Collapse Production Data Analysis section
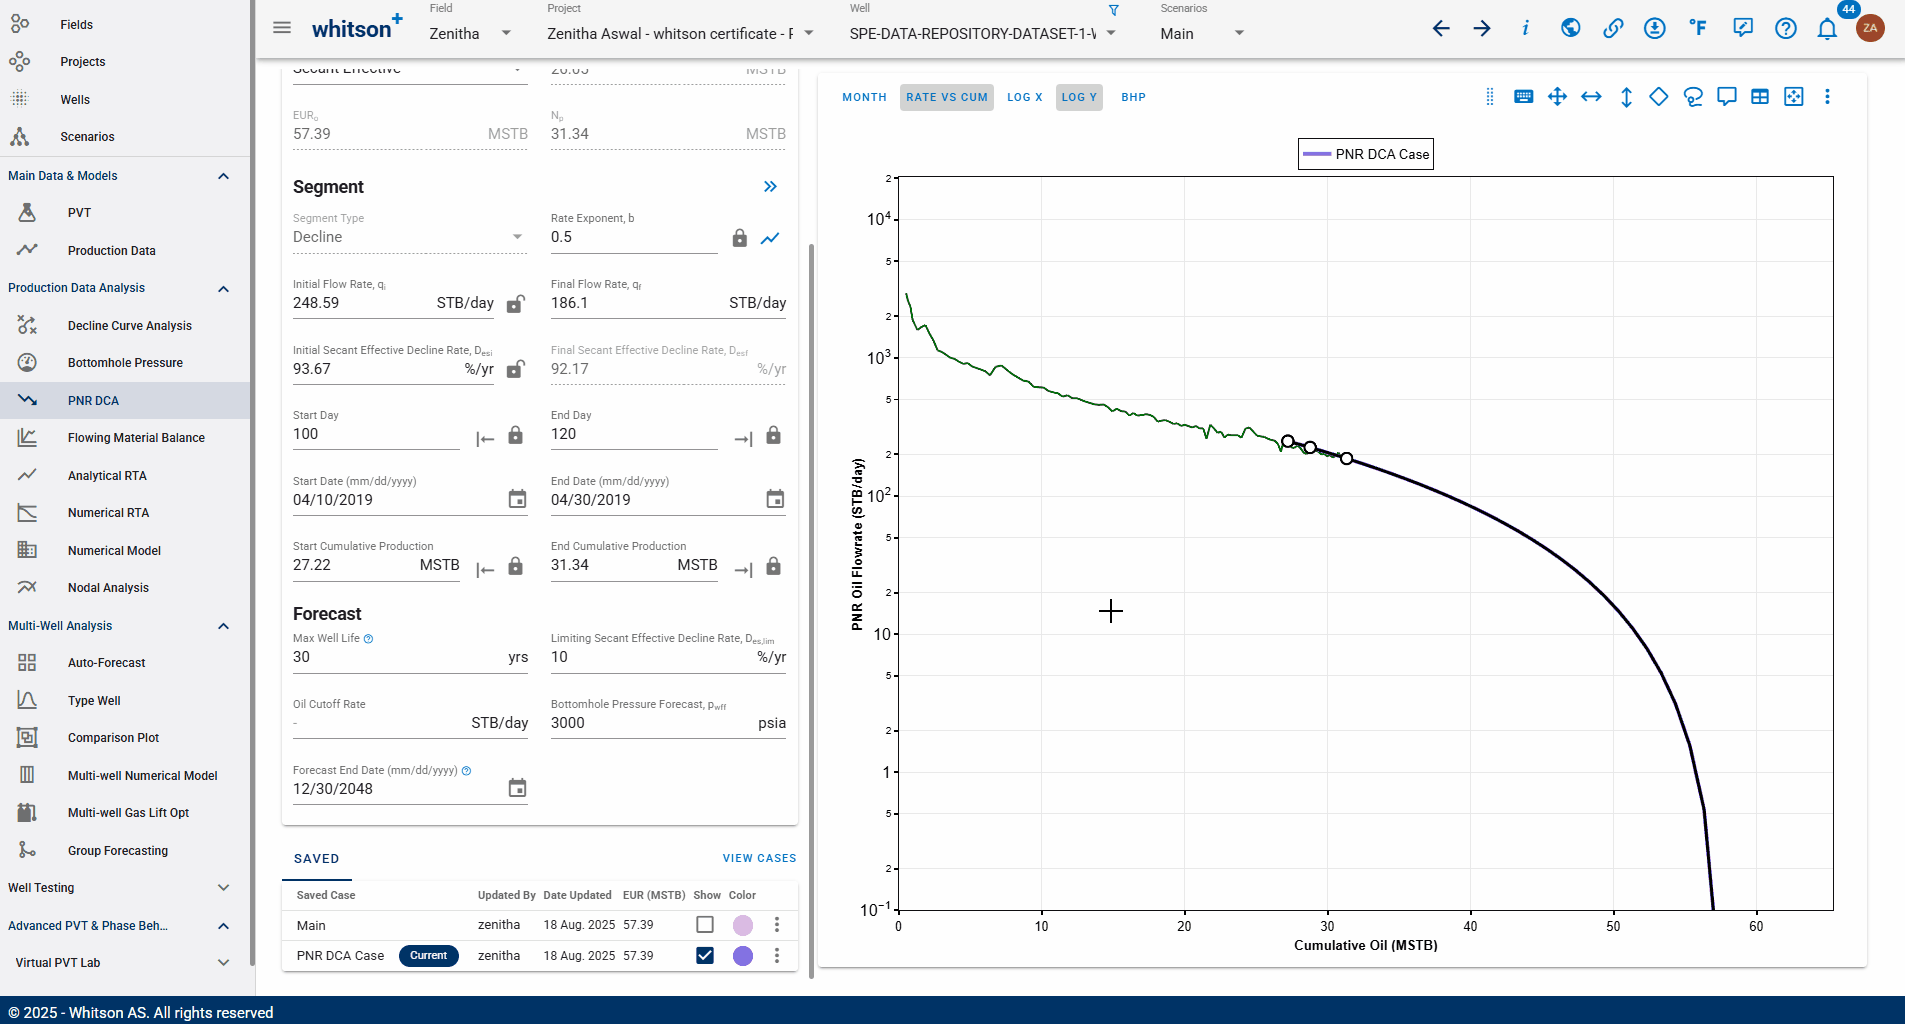1905x1024 pixels. point(223,289)
